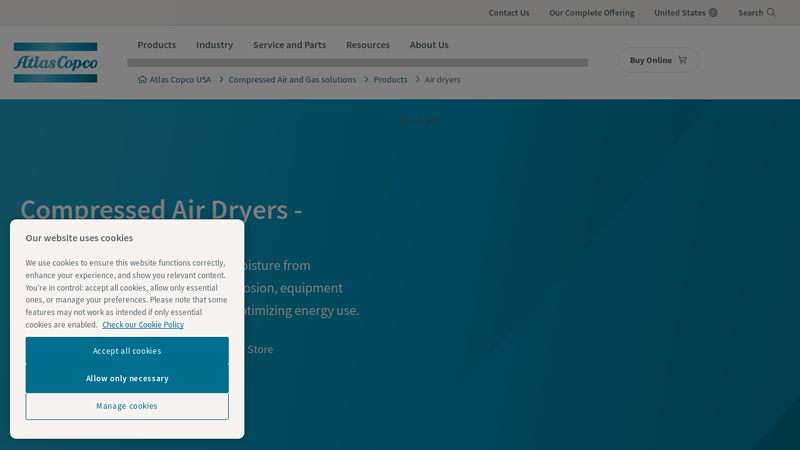Click the home icon in breadcrumb

click(142, 80)
